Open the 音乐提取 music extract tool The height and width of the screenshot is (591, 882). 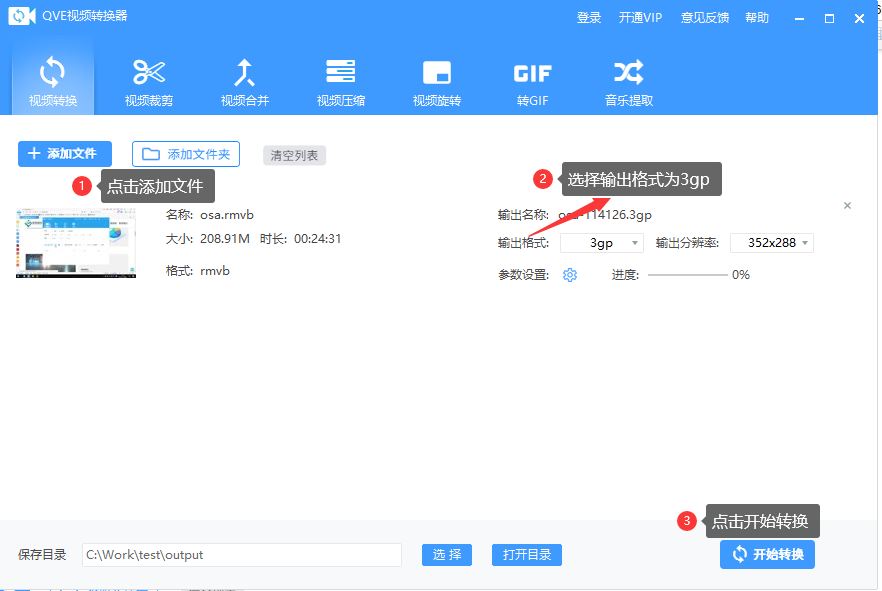click(629, 81)
